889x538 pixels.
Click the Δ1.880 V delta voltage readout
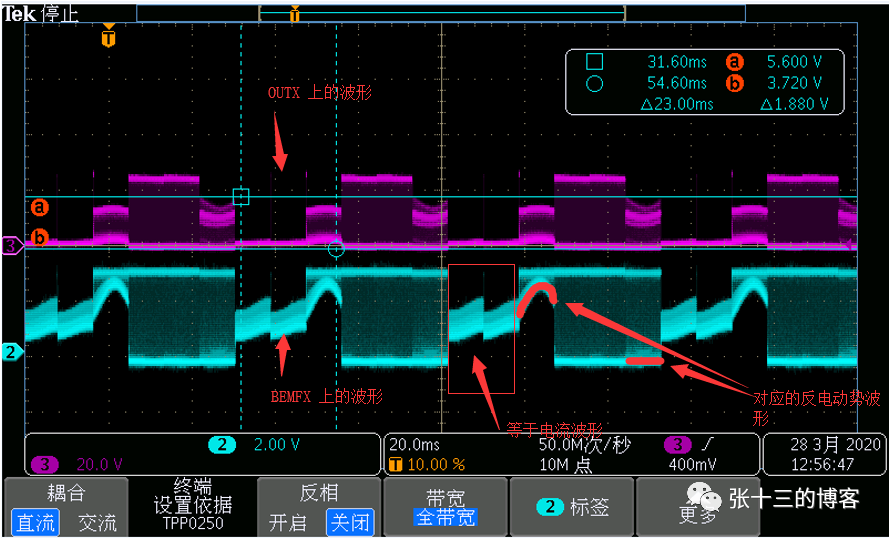pyautogui.click(x=794, y=104)
